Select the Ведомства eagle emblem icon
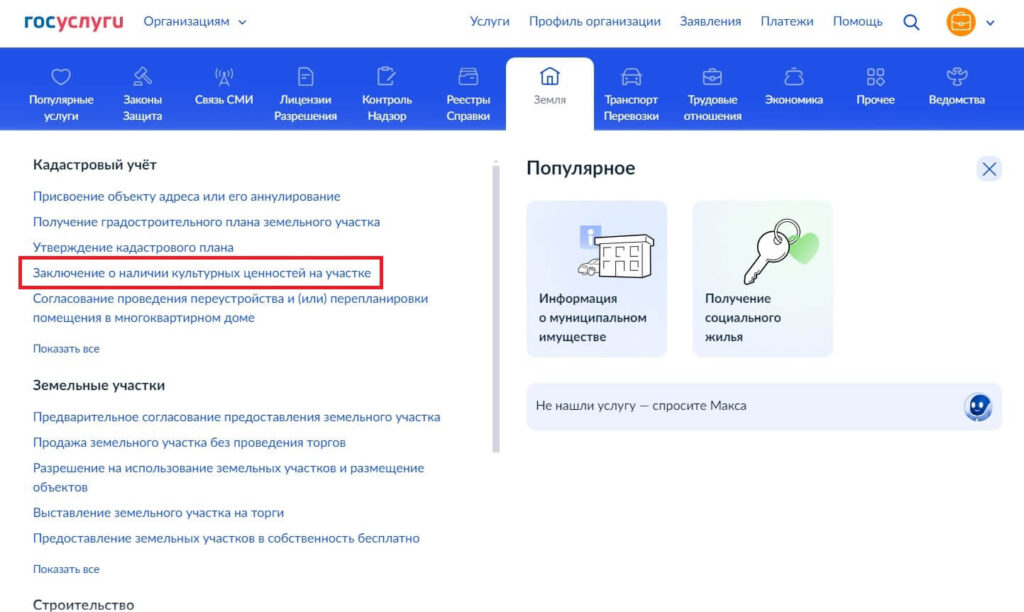The width and height of the screenshot is (1024, 612). pyautogui.click(x=957, y=76)
